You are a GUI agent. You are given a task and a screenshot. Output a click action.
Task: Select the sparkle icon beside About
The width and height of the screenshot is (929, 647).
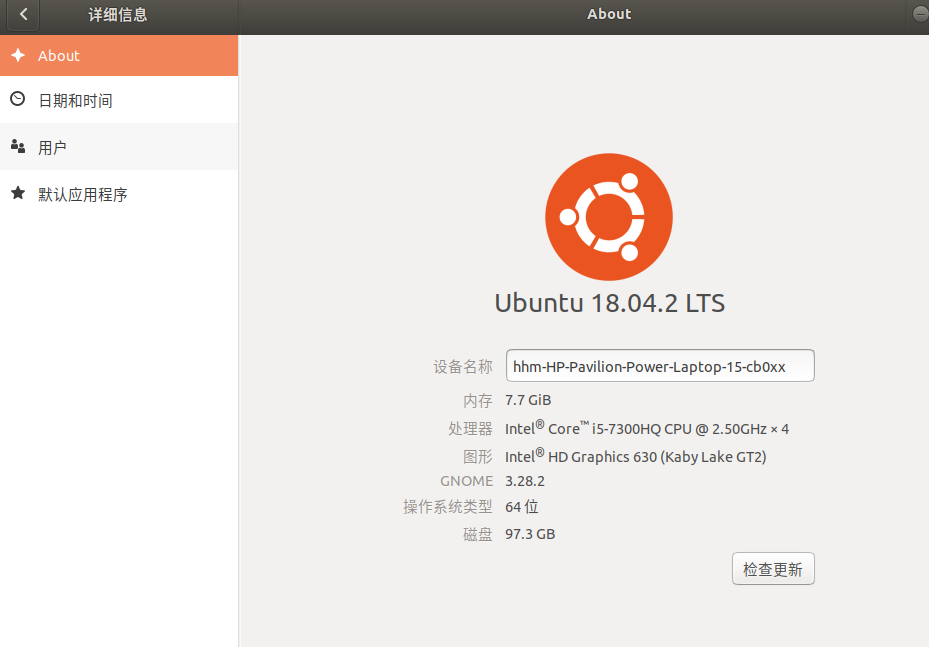tap(18, 56)
